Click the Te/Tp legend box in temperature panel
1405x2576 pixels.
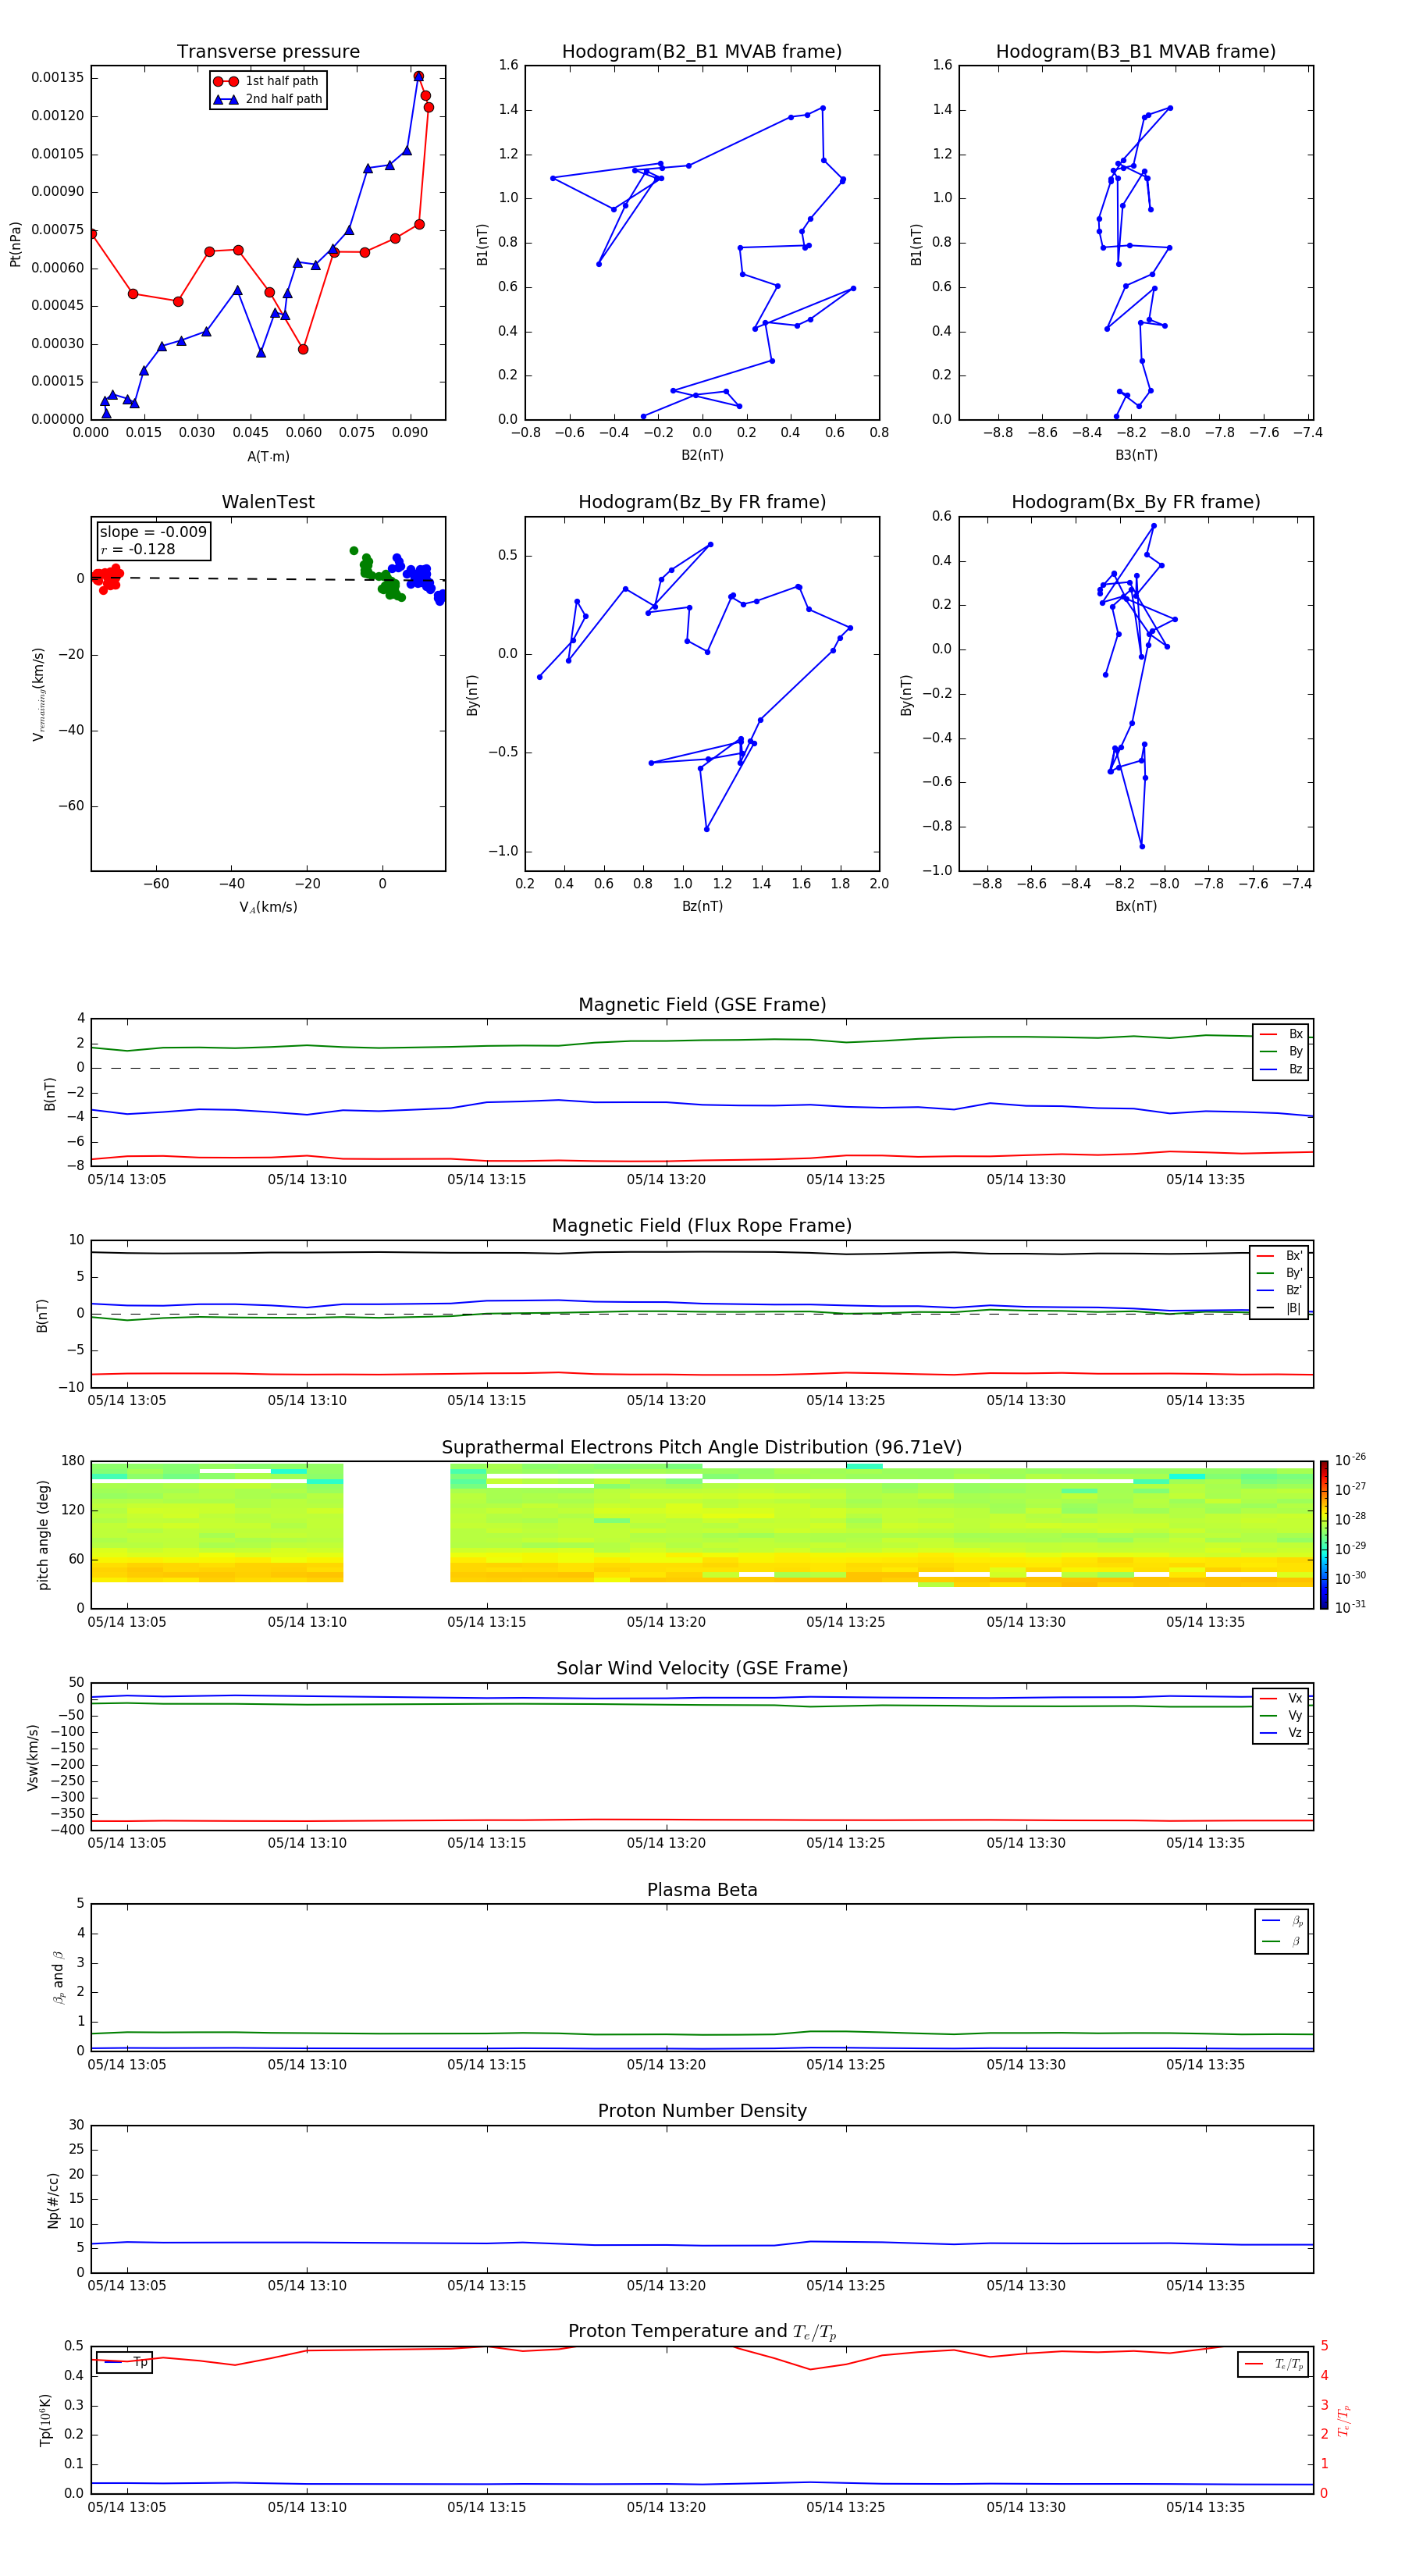click(x=1273, y=2364)
